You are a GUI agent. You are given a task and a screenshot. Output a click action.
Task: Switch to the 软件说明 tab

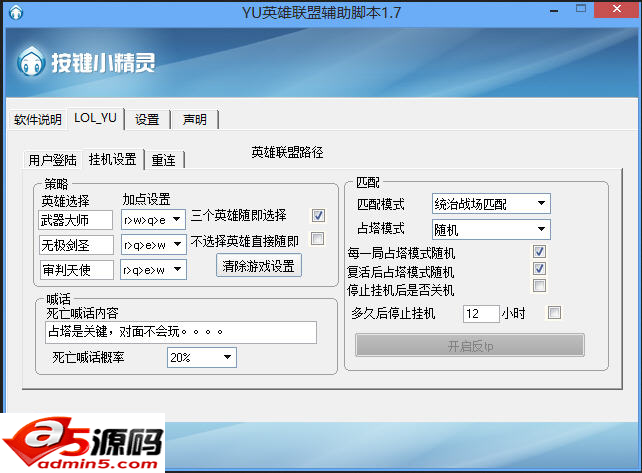click(x=38, y=120)
